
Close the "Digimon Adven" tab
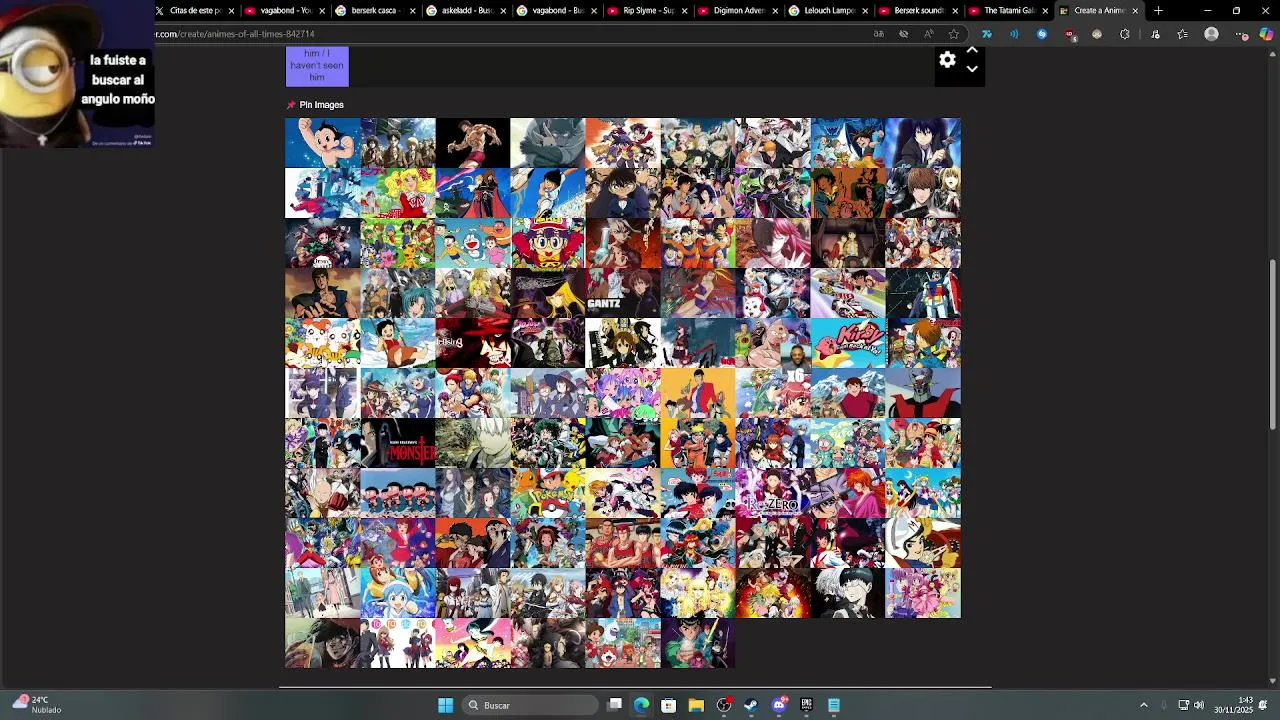click(774, 11)
